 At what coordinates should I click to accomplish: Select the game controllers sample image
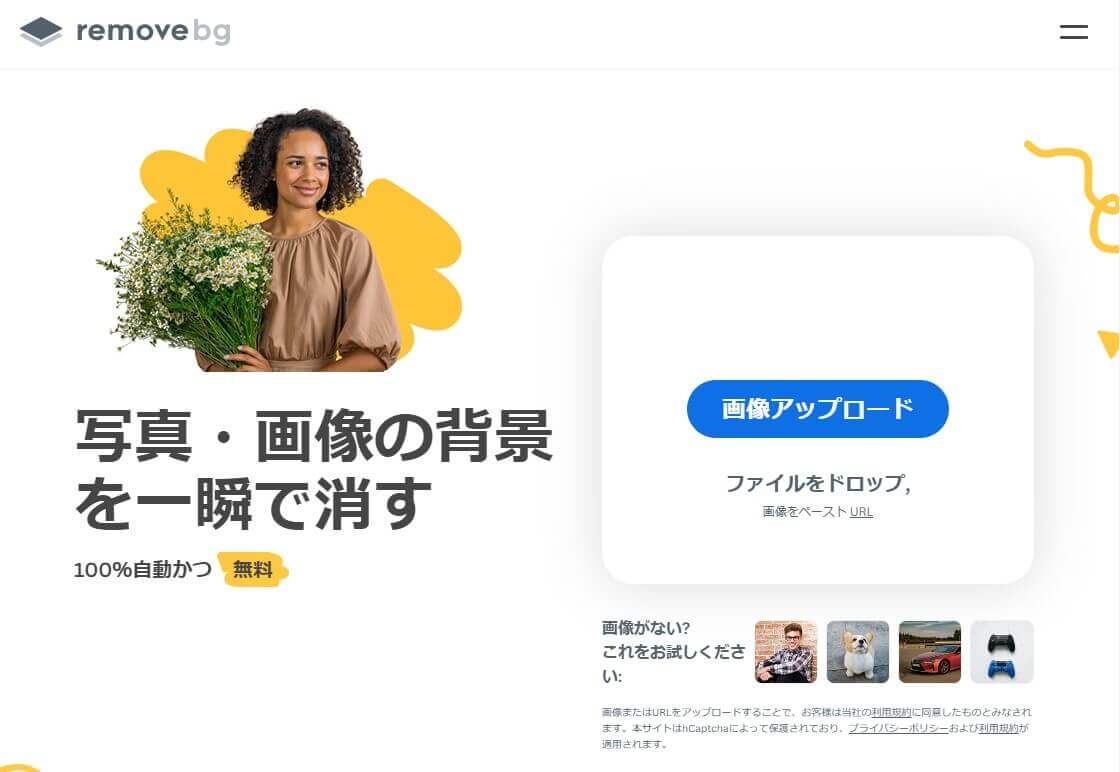tap(1001, 651)
